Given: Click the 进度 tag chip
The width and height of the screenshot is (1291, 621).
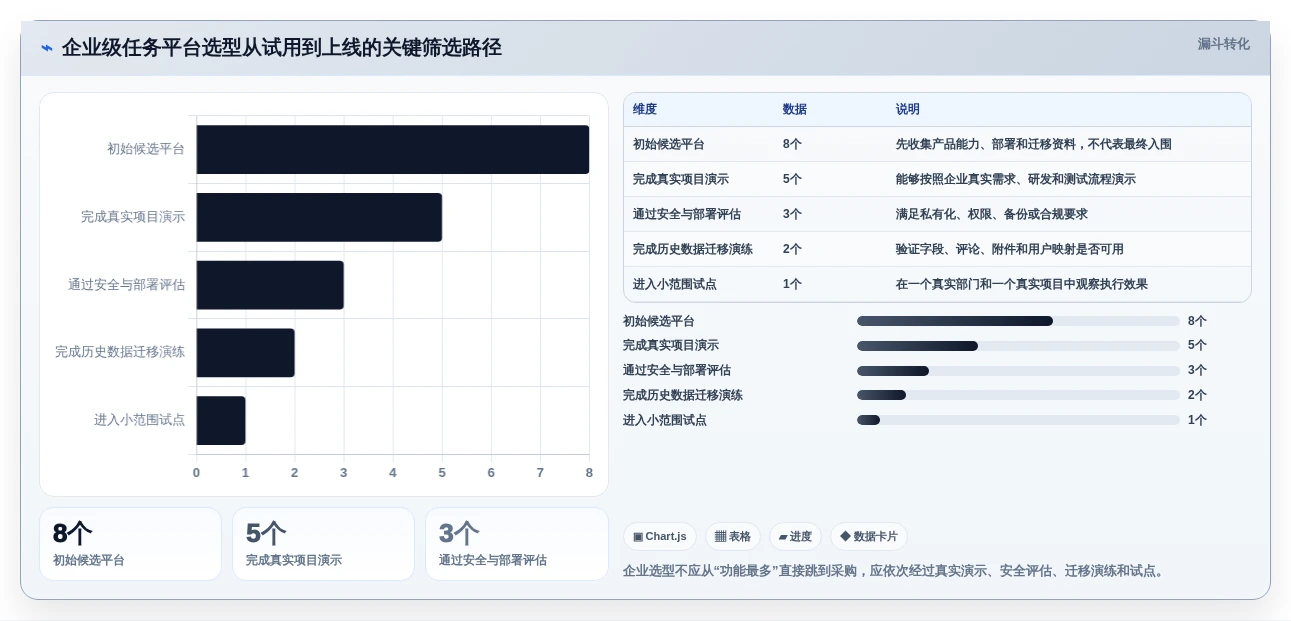Looking at the screenshot, I should pos(795,537).
